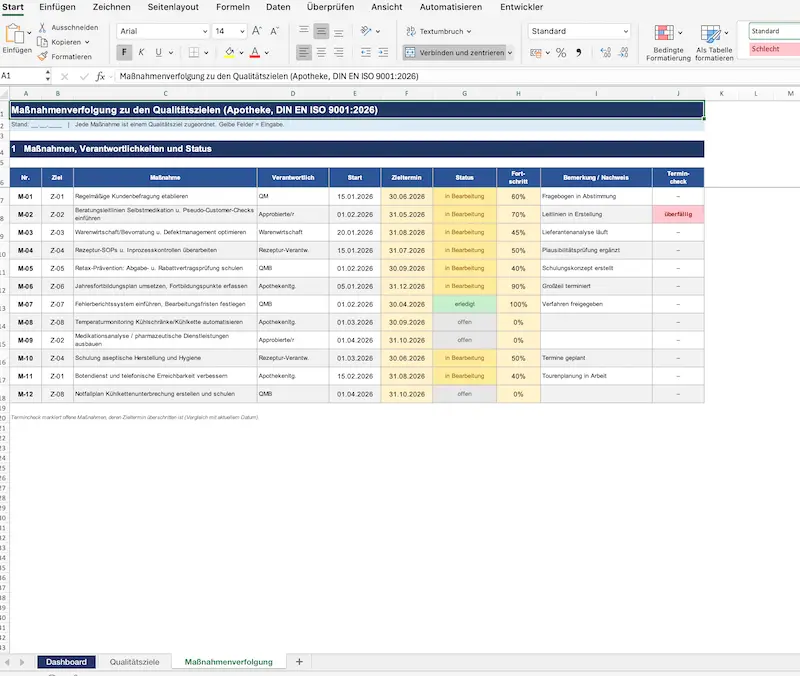Toggle bold formatting F button
The width and height of the screenshot is (800, 676).
click(x=124, y=52)
